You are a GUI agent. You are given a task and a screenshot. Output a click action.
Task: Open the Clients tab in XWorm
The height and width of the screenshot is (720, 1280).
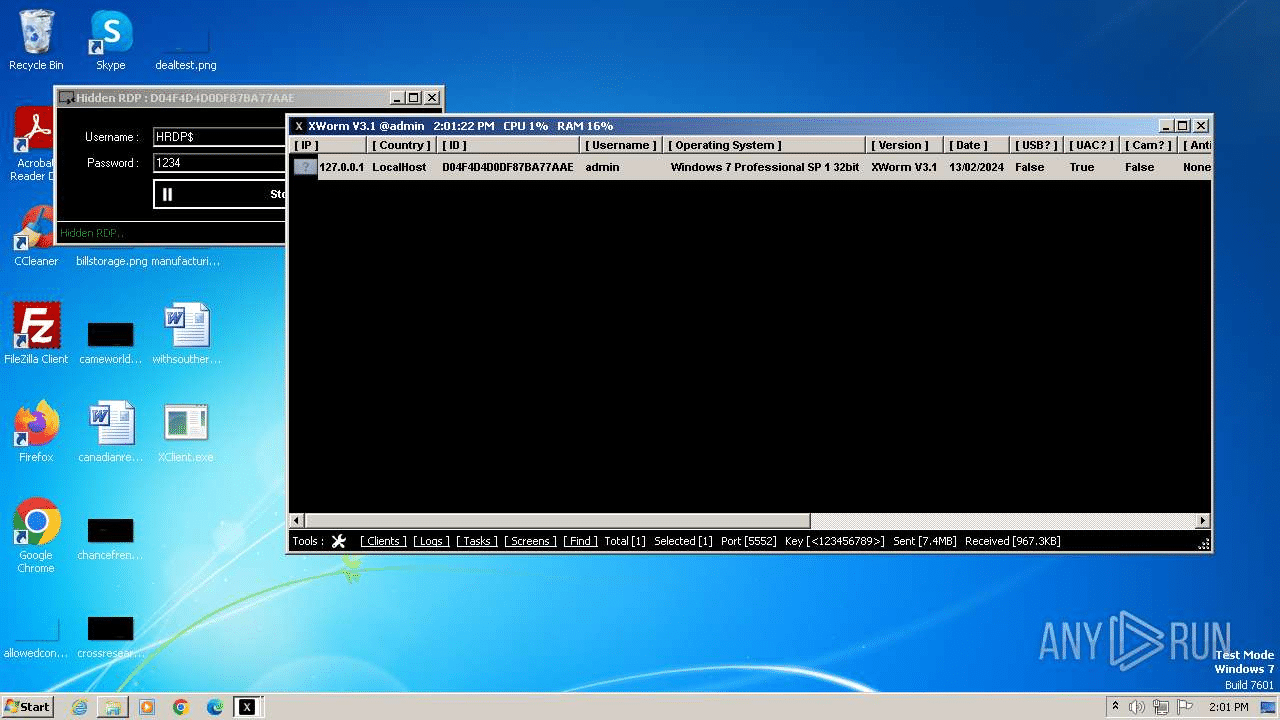click(x=383, y=541)
